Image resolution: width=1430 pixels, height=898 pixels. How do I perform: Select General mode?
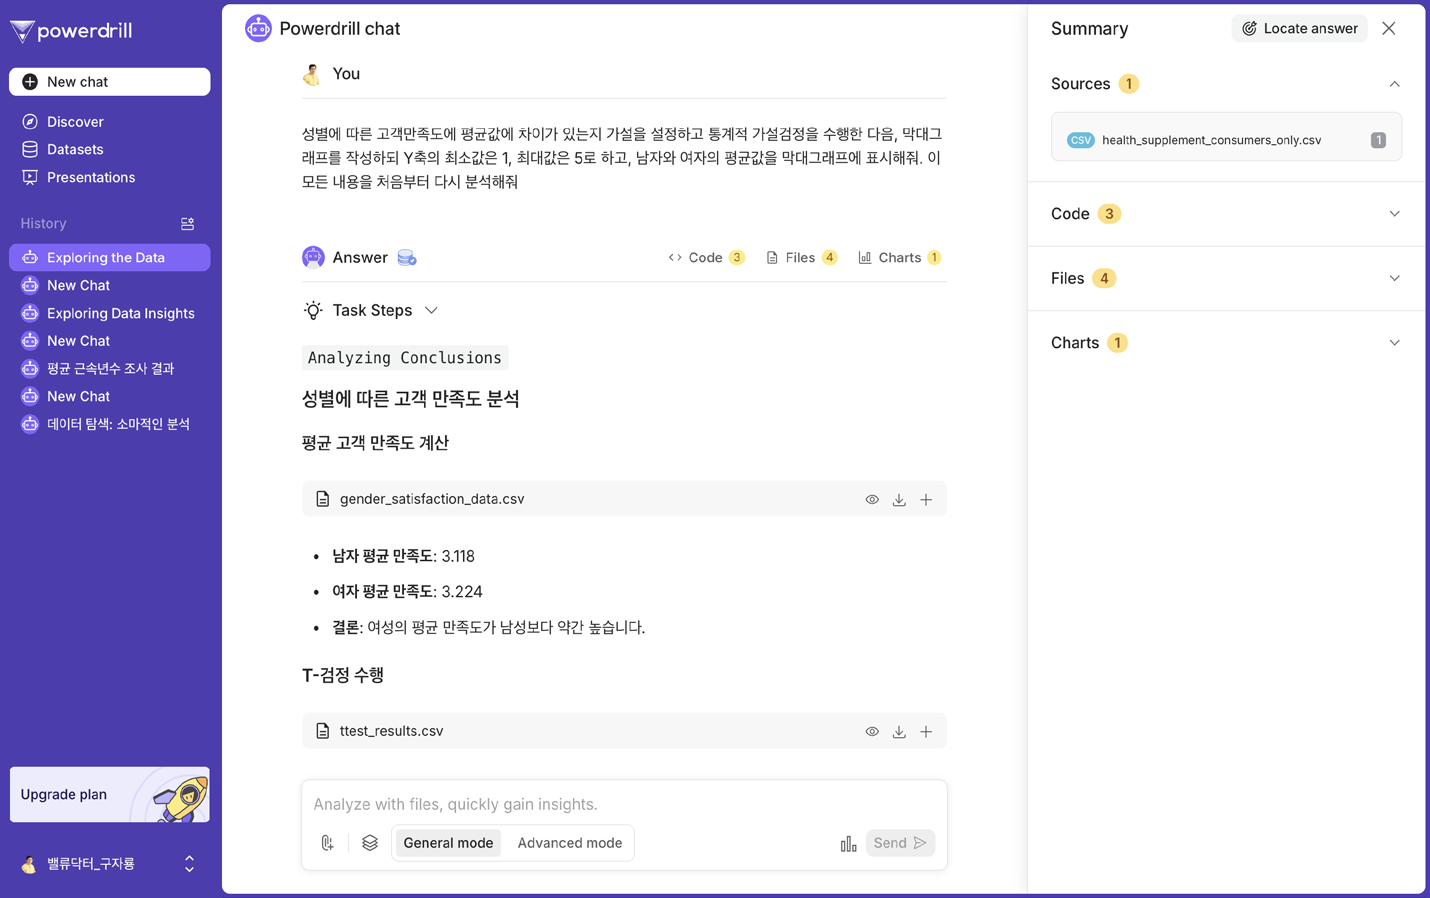[448, 843]
